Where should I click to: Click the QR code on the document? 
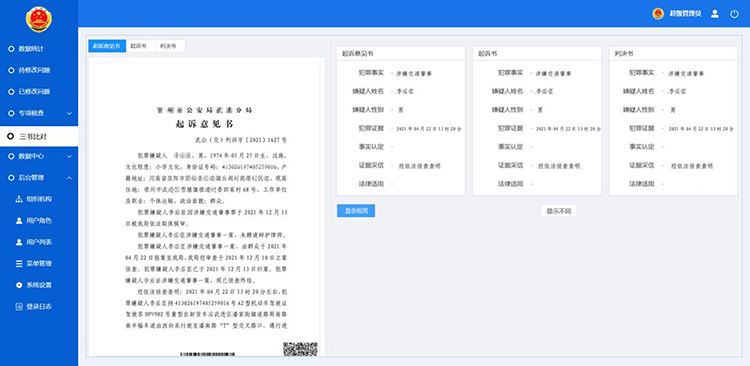[x=300, y=349]
